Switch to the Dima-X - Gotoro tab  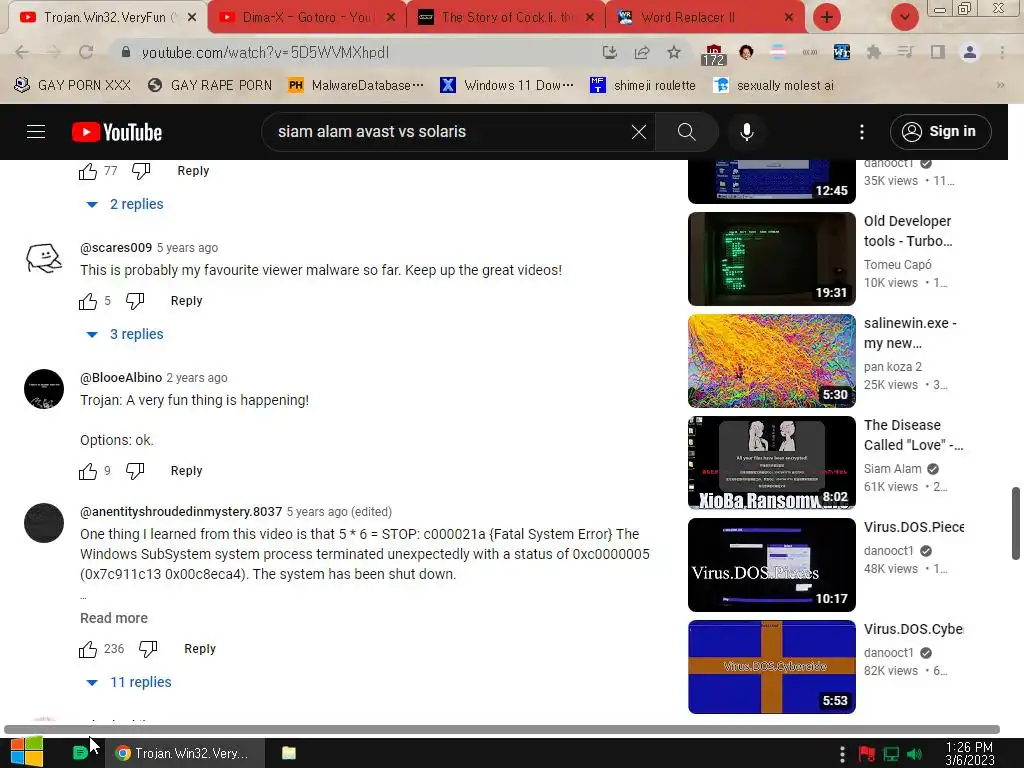tap(307, 17)
